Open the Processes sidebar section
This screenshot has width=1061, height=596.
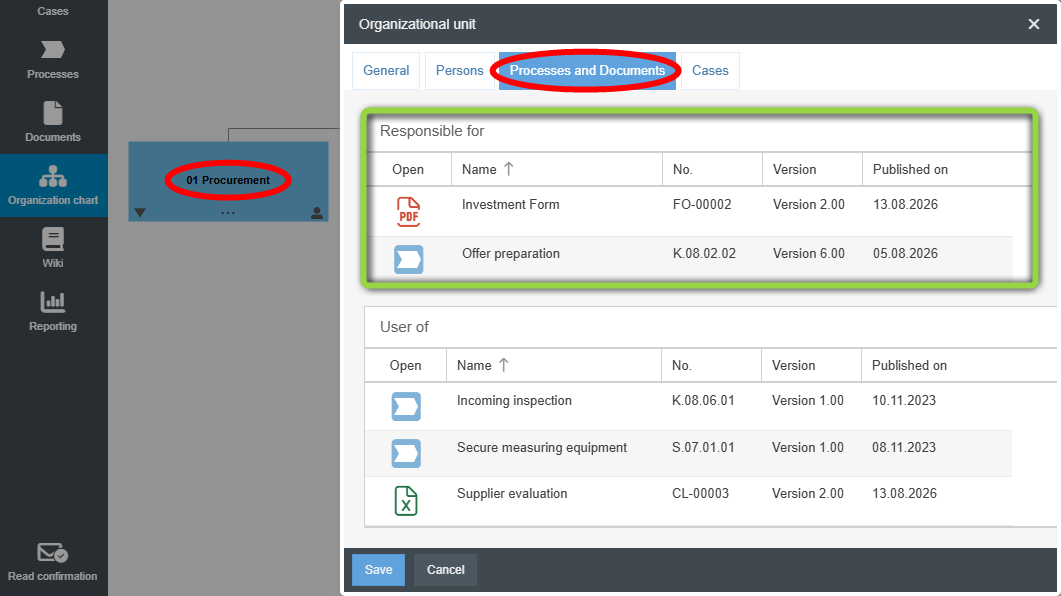53,60
